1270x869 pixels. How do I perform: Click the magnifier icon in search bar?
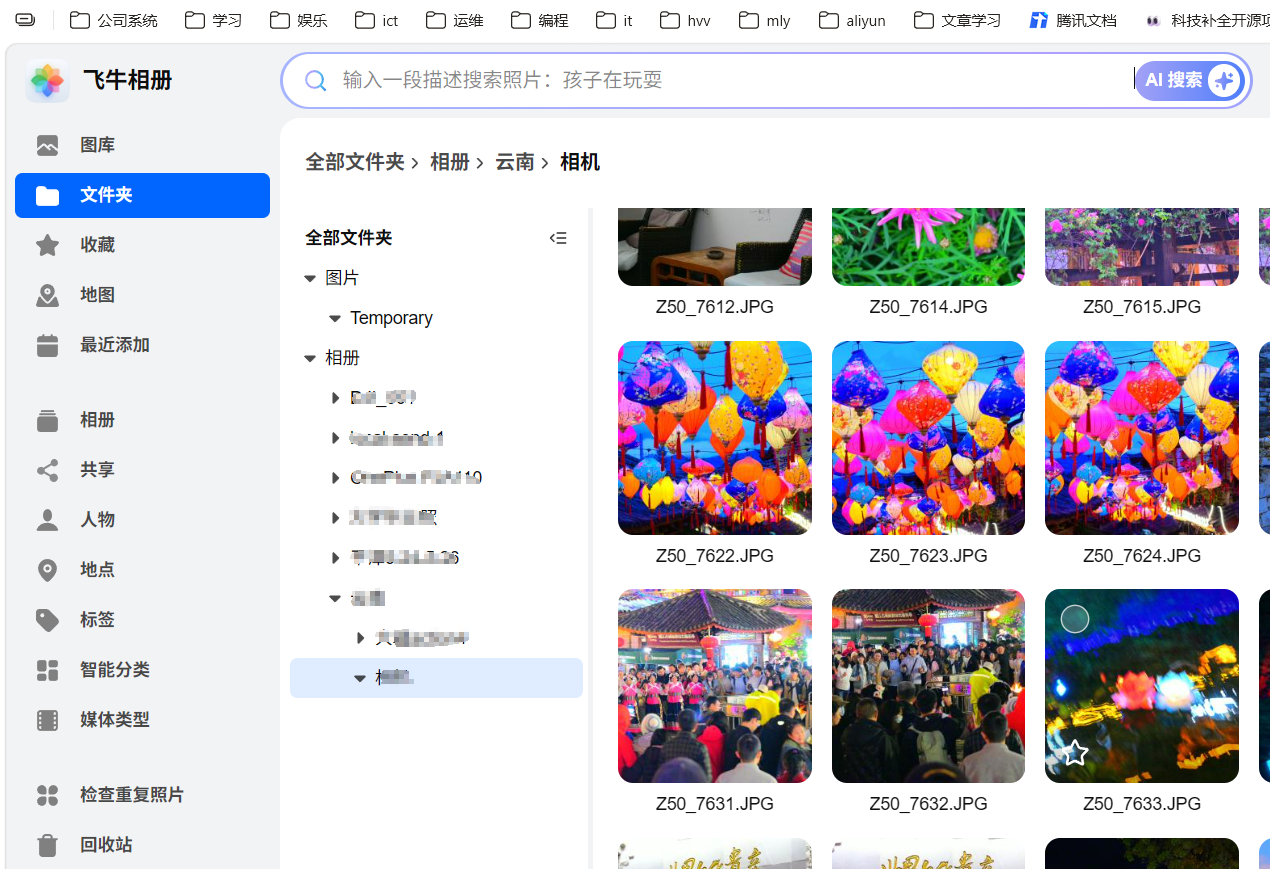click(315, 80)
